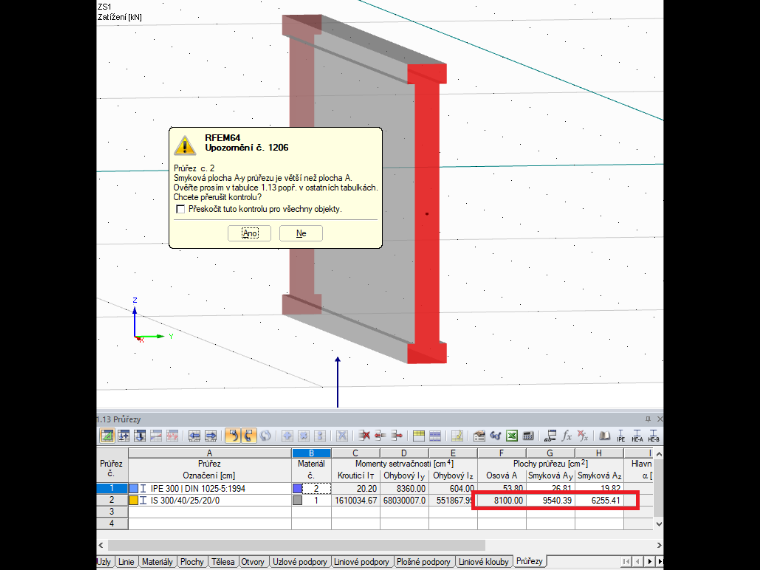Open the cross-section library book icon
Viewport: 760px width, 570px height.
[x=604, y=436]
